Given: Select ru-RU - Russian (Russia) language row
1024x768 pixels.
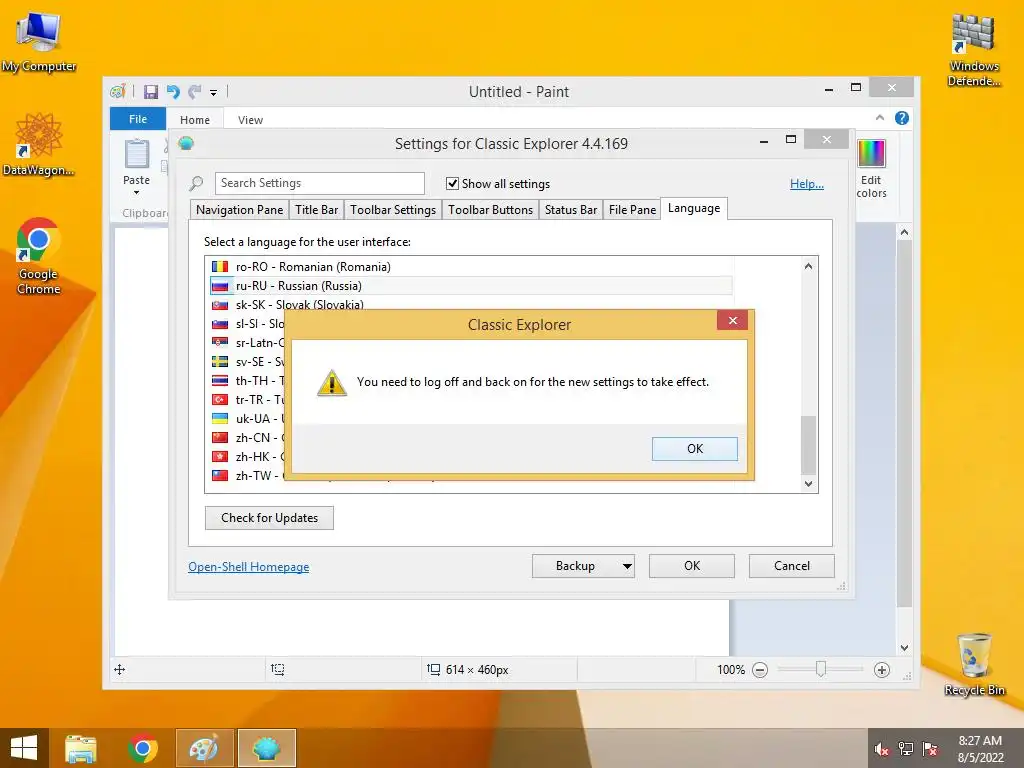Looking at the screenshot, I should pos(470,285).
